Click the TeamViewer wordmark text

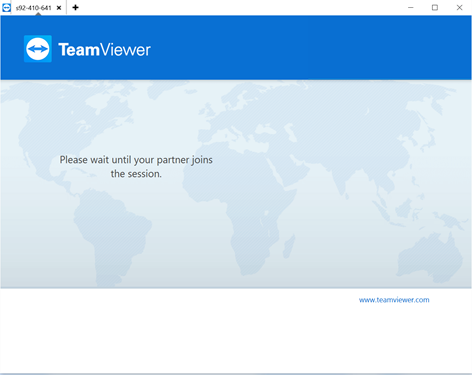pos(104,50)
